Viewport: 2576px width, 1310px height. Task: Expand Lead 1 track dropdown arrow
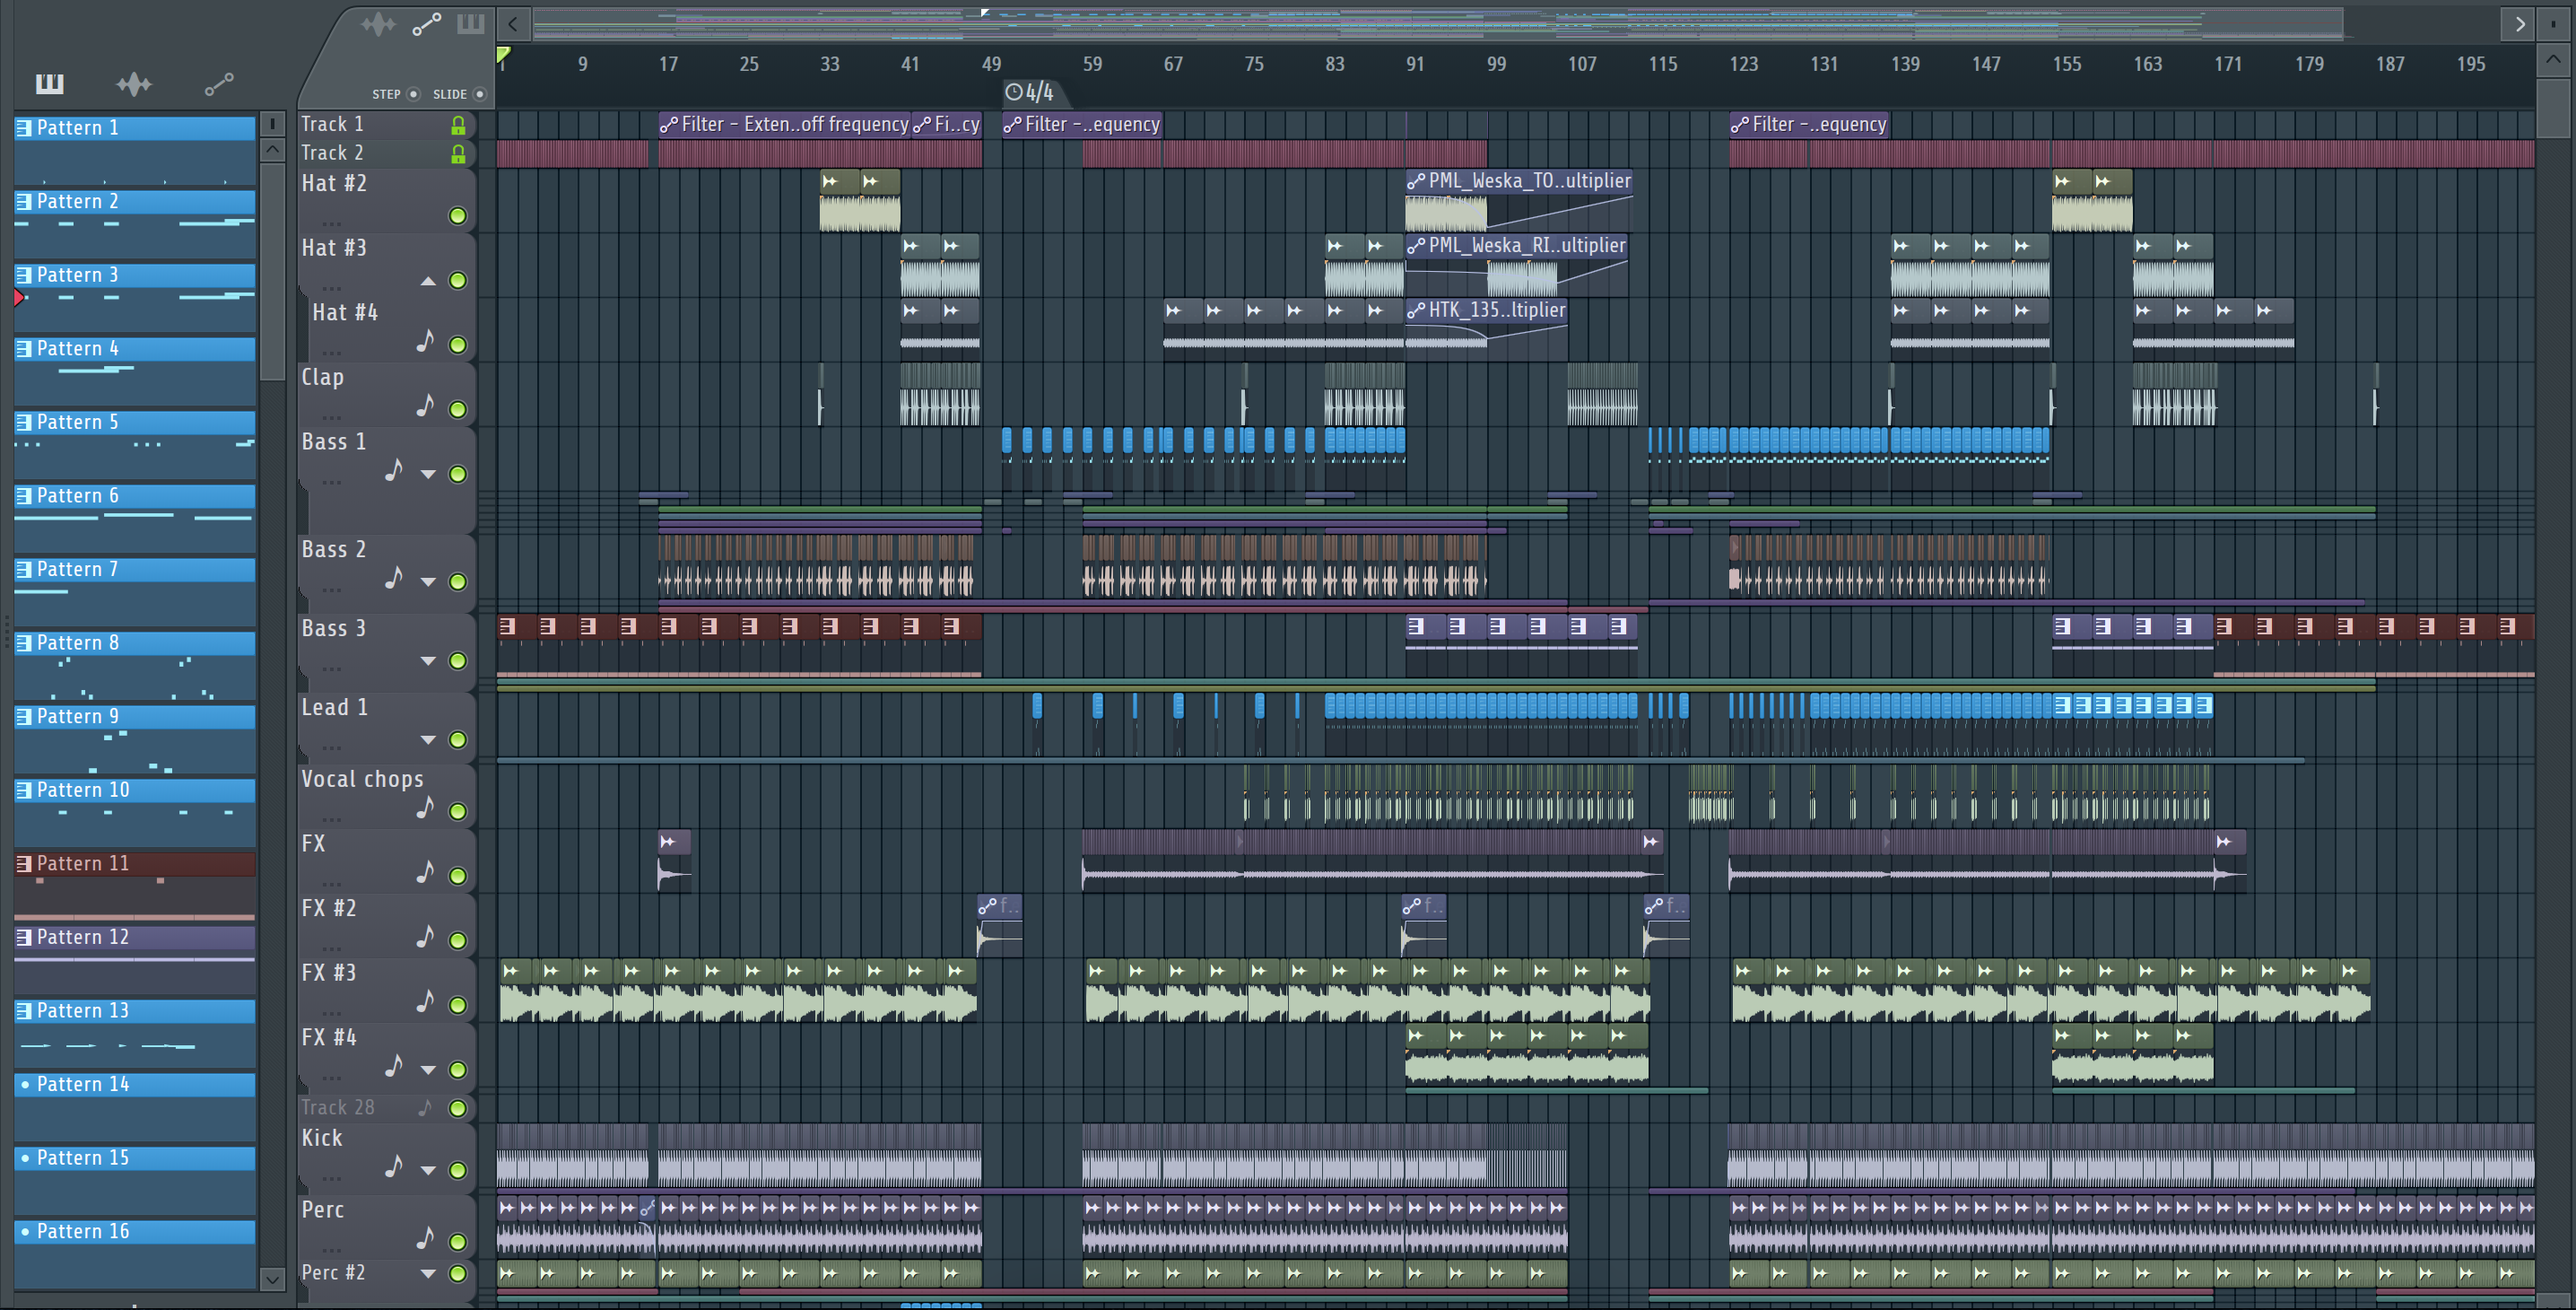click(428, 740)
